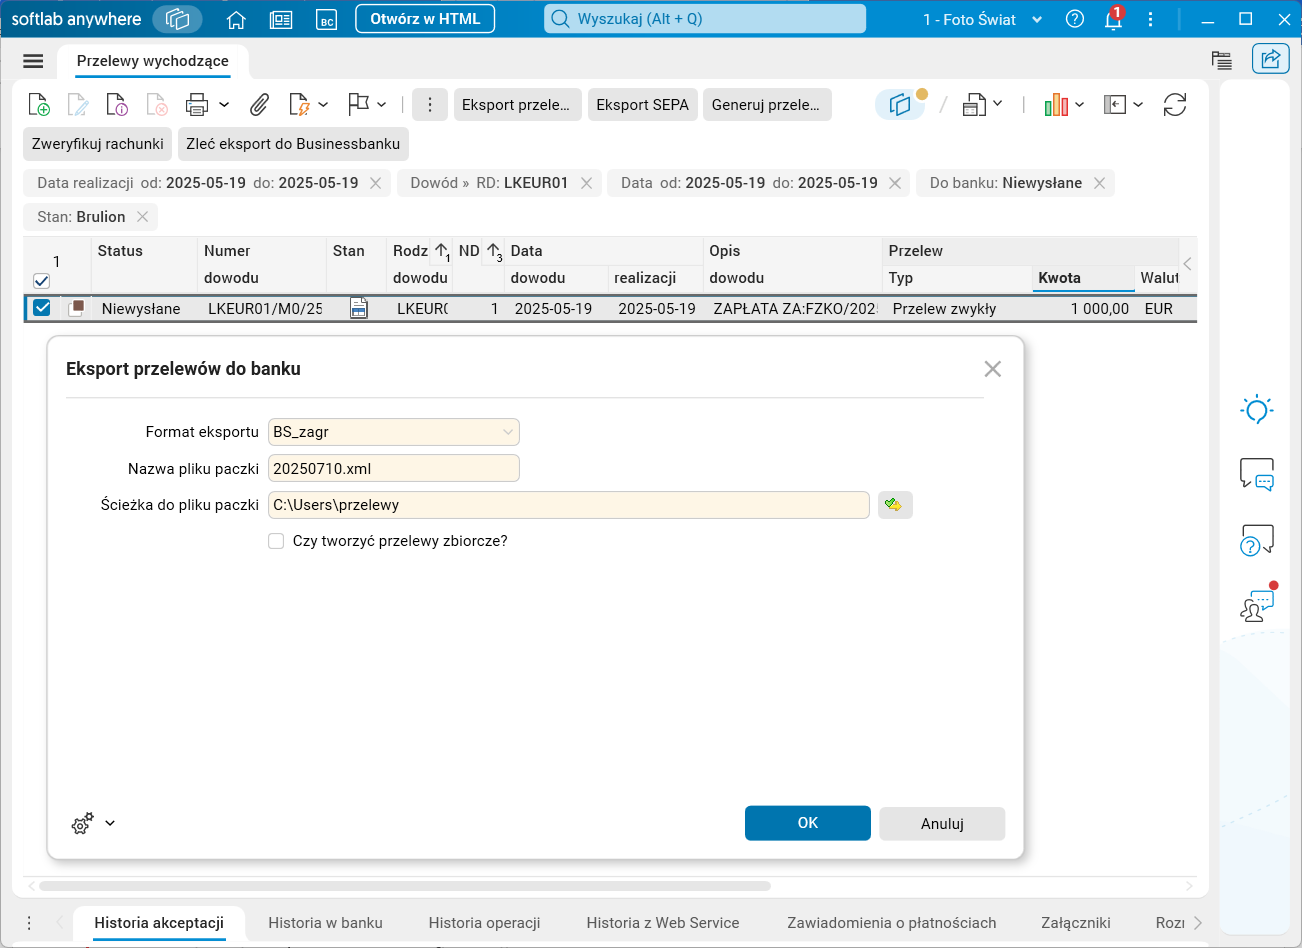Click the Eksport SEPA button
The height and width of the screenshot is (948, 1302).
[x=642, y=105]
